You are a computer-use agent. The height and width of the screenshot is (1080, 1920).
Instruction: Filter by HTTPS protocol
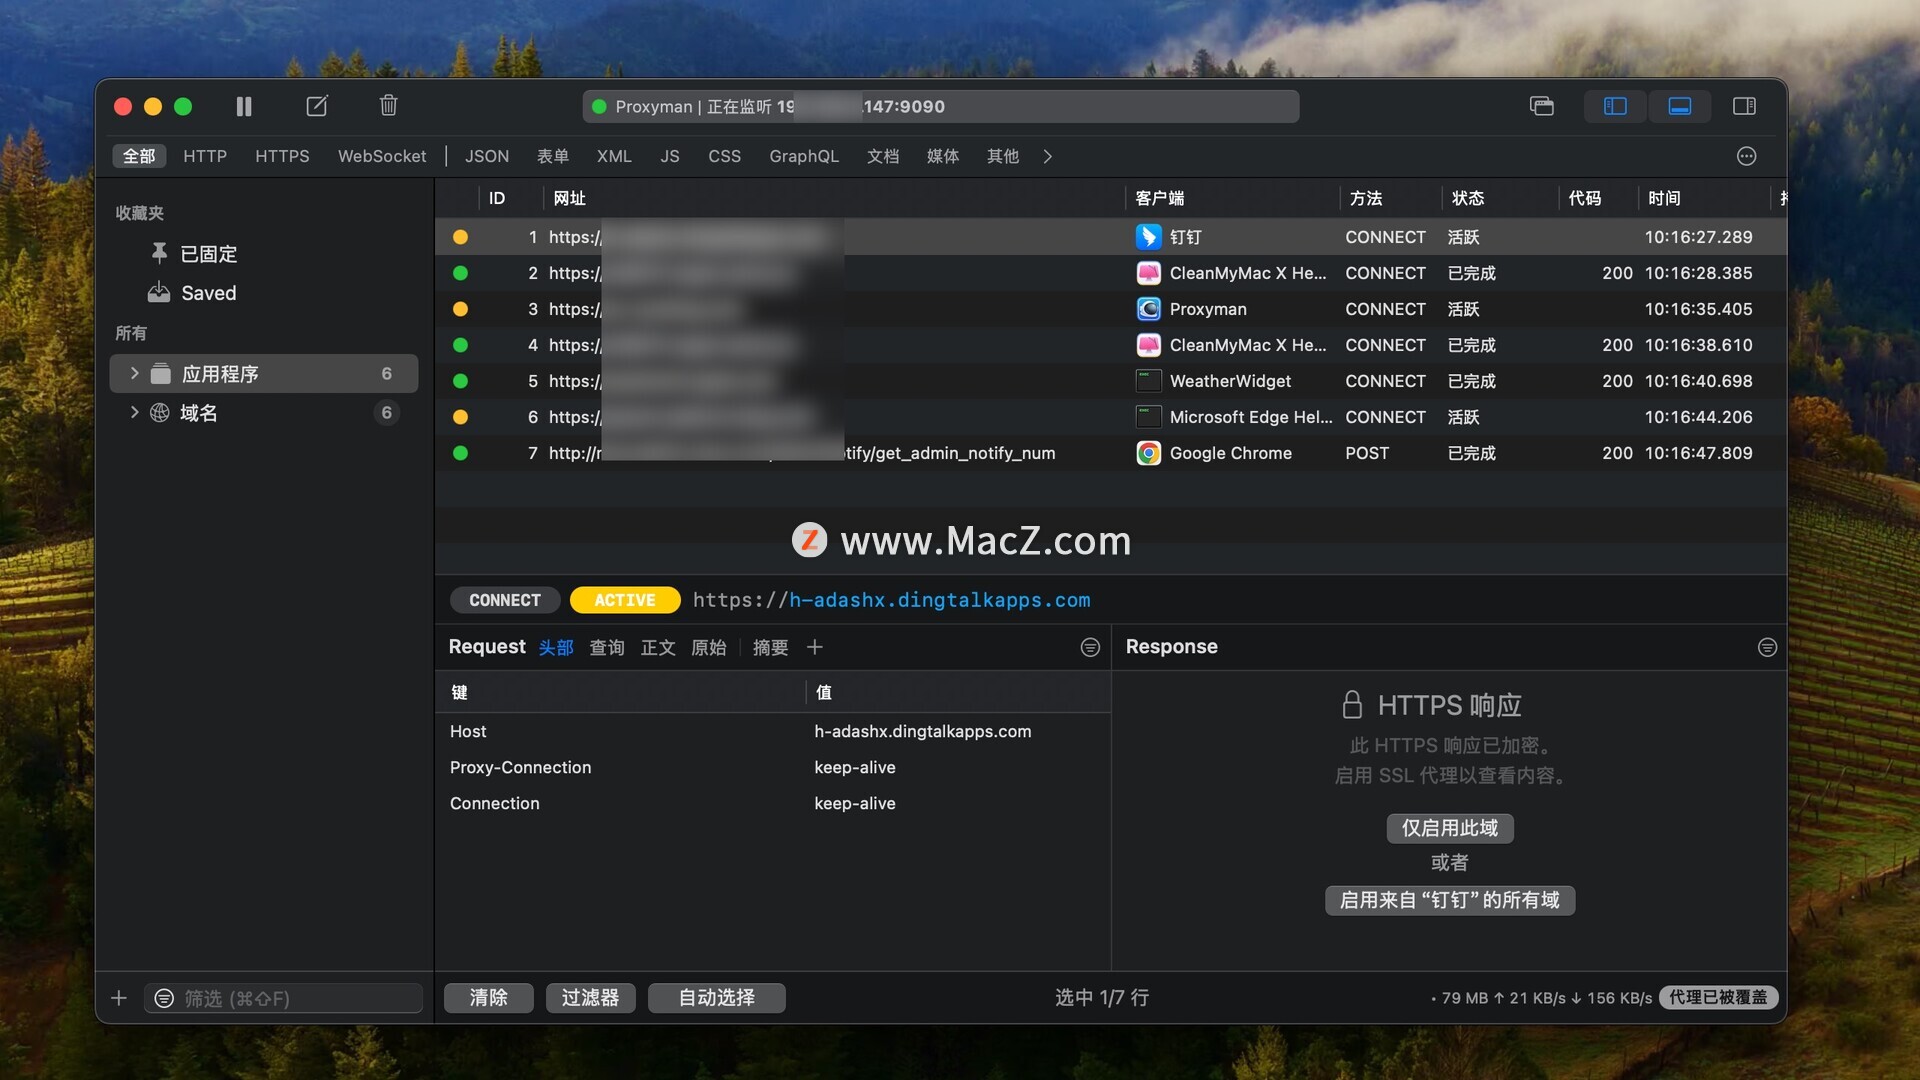click(282, 156)
